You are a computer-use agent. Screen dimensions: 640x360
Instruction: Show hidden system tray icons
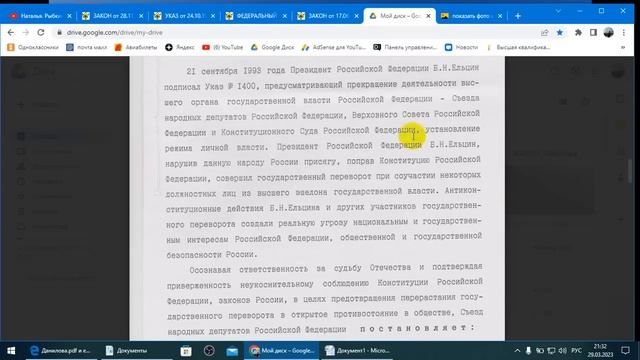pyautogui.click(x=517, y=351)
